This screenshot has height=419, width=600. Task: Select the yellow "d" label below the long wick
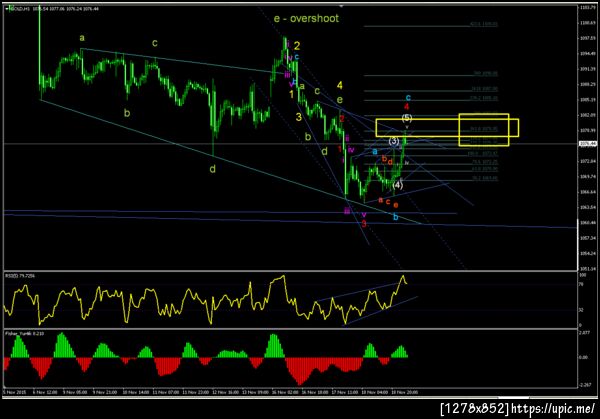[213, 168]
